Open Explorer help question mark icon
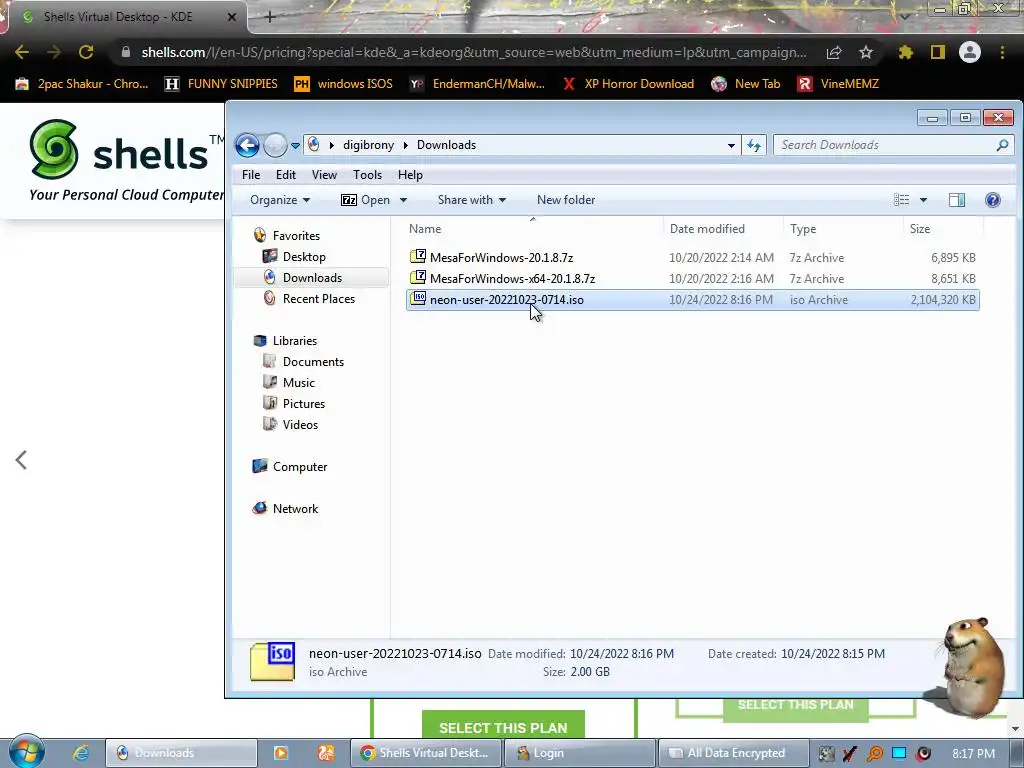The image size is (1024, 768). pos(993,200)
